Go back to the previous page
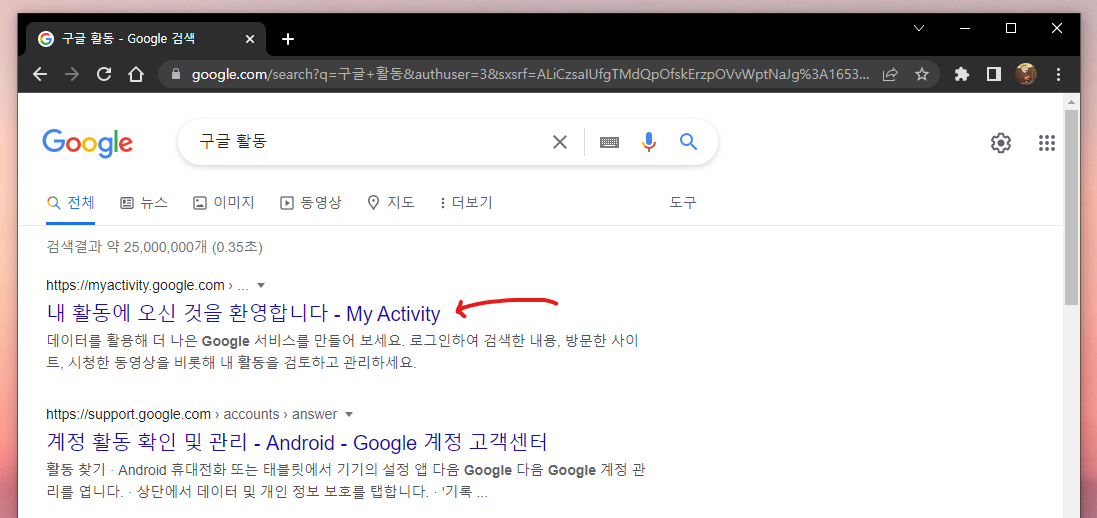Image resolution: width=1097 pixels, height=518 pixels. (40, 74)
